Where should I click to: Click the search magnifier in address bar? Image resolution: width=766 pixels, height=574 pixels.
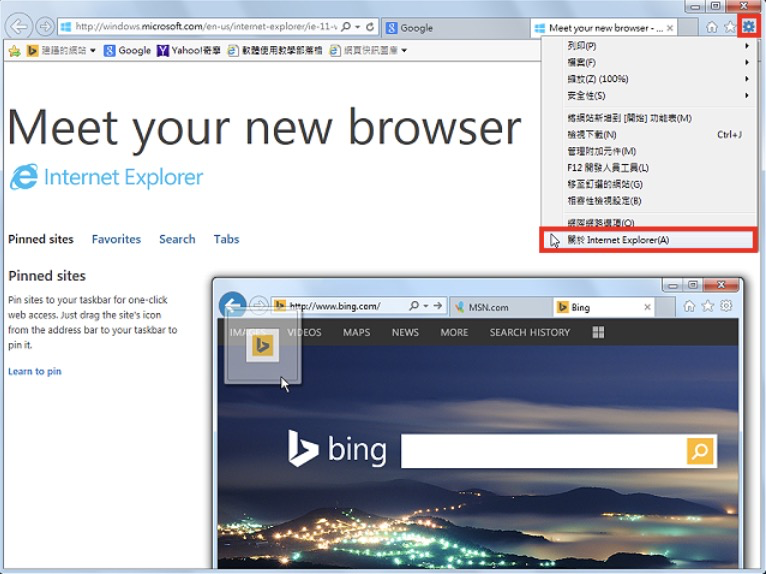(x=346, y=26)
